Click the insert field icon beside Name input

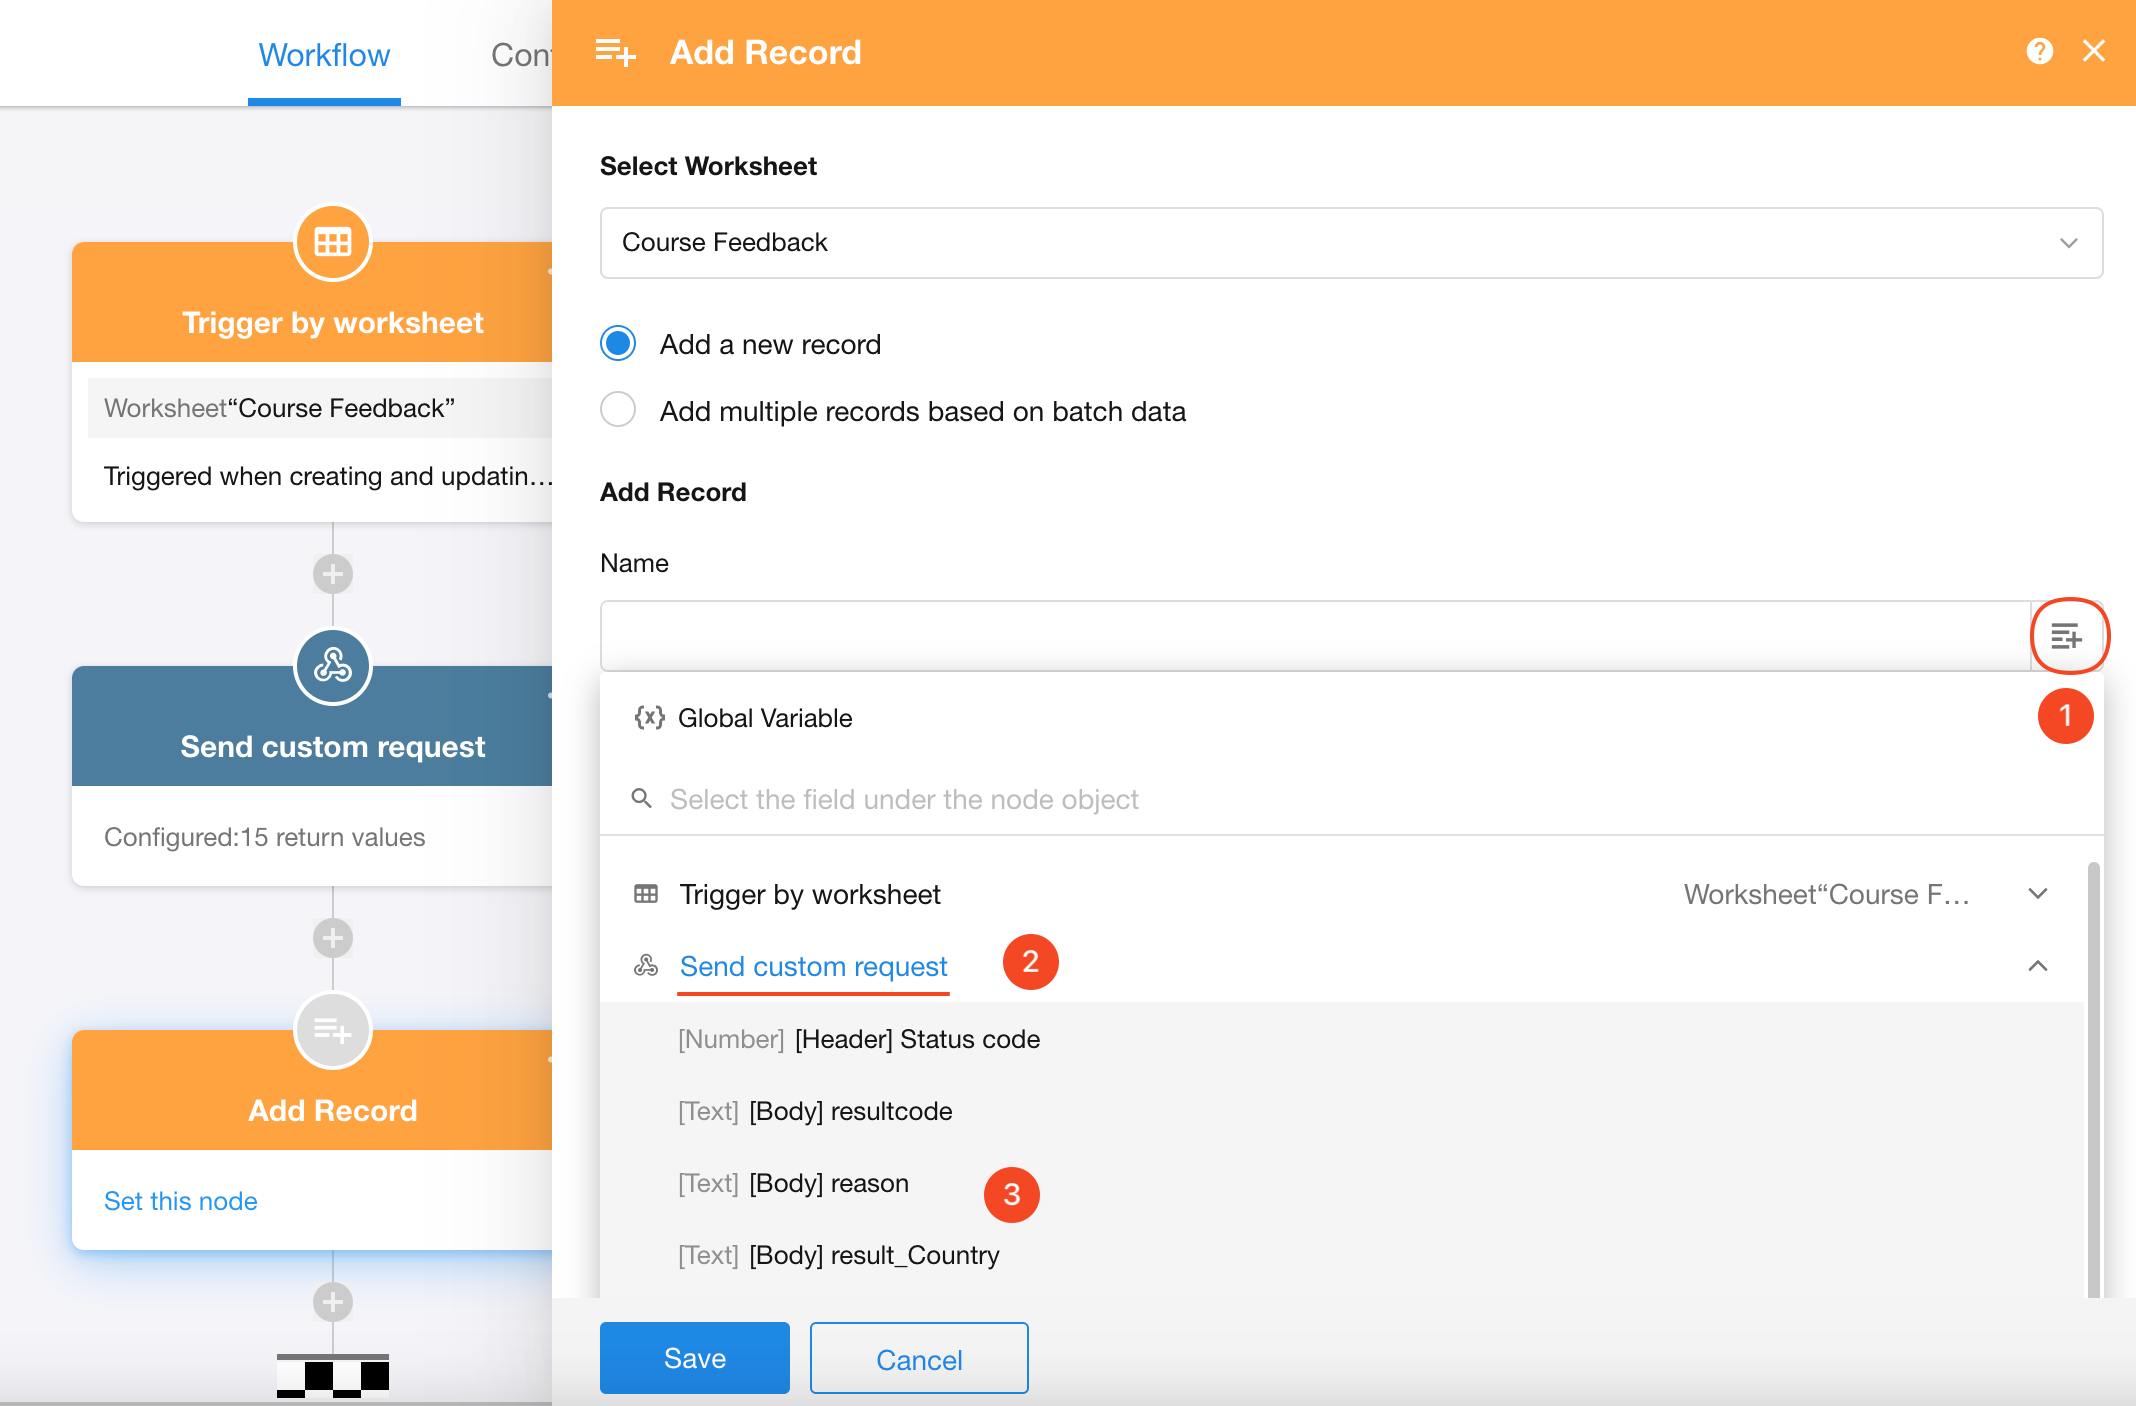[2066, 636]
